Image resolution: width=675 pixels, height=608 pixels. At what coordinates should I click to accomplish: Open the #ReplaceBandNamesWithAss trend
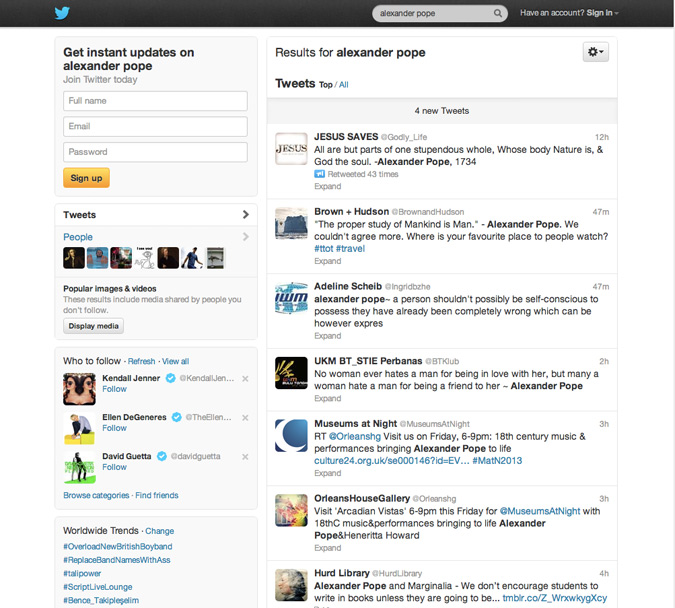[x=117, y=560]
